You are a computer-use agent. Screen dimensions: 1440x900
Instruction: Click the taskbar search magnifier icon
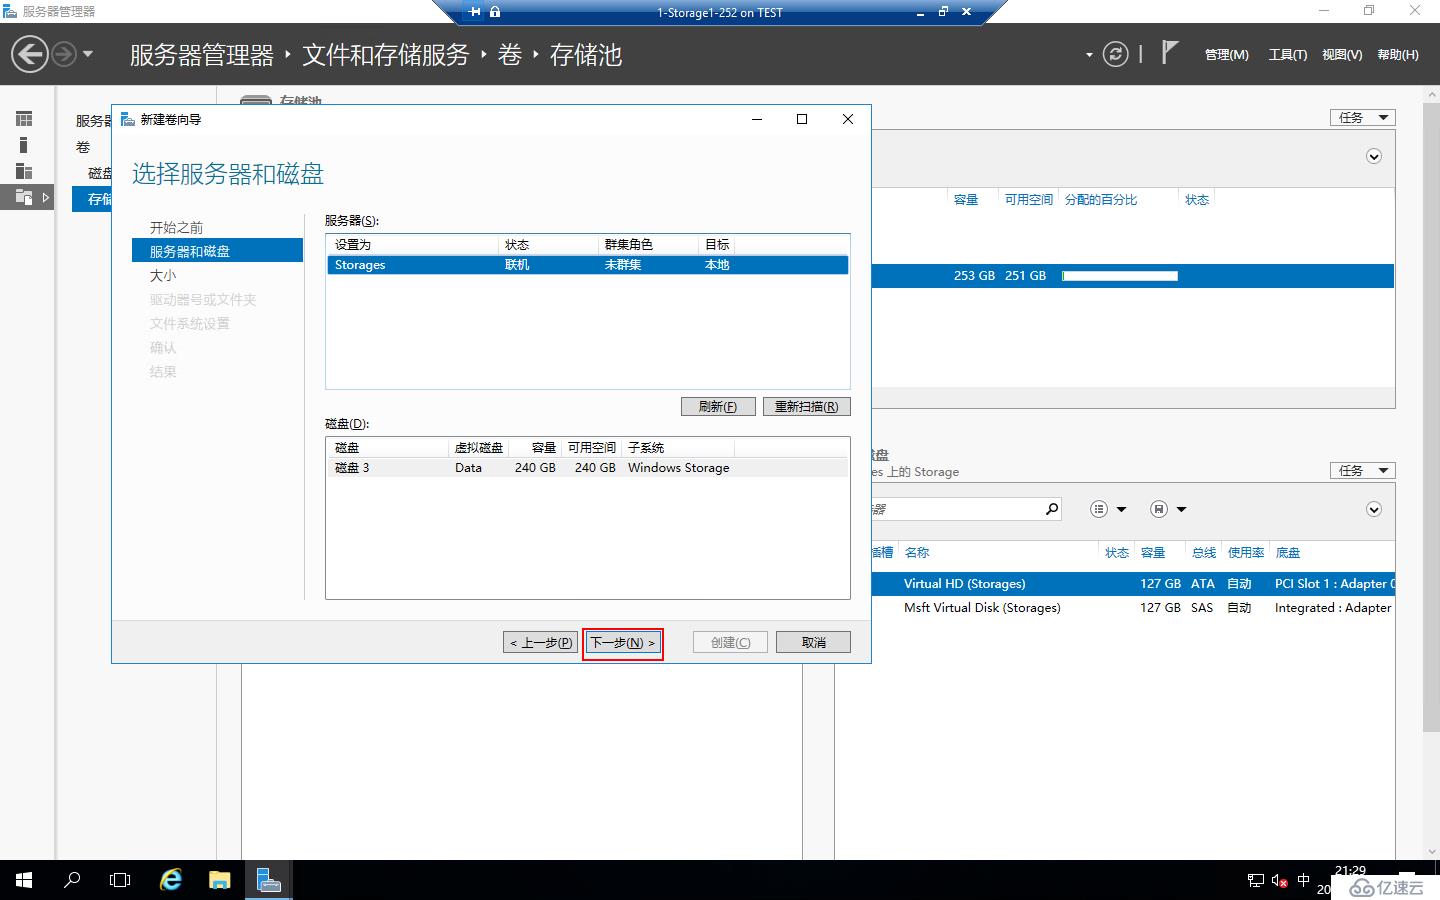72,880
